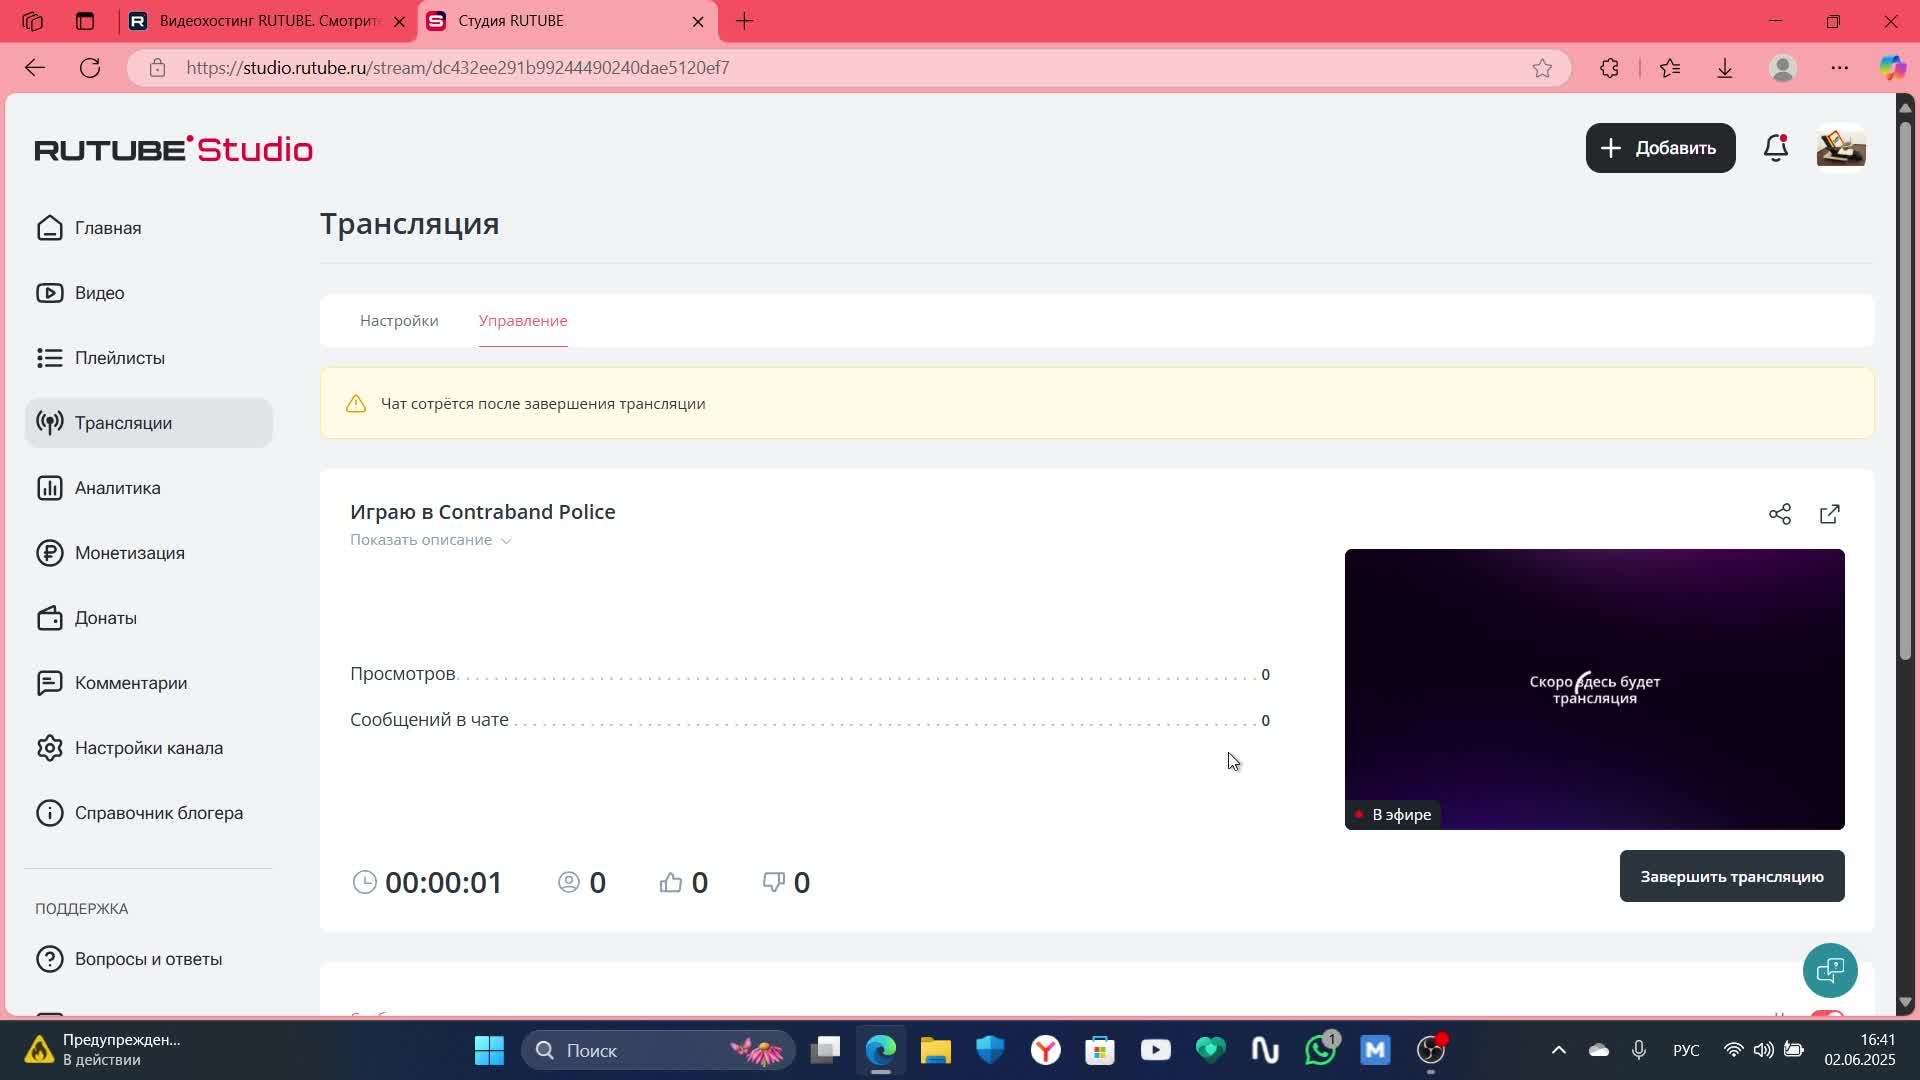Viewport: 1920px width, 1080px height.
Task: Show hidden system tray icons
Action: pos(1558,1050)
